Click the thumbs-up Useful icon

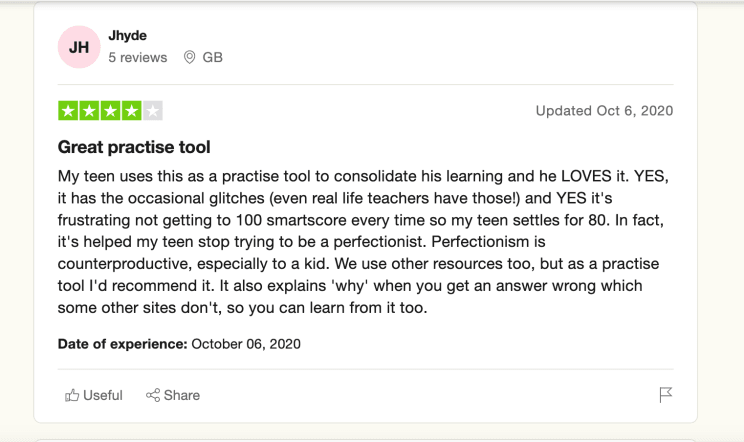pos(71,395)
